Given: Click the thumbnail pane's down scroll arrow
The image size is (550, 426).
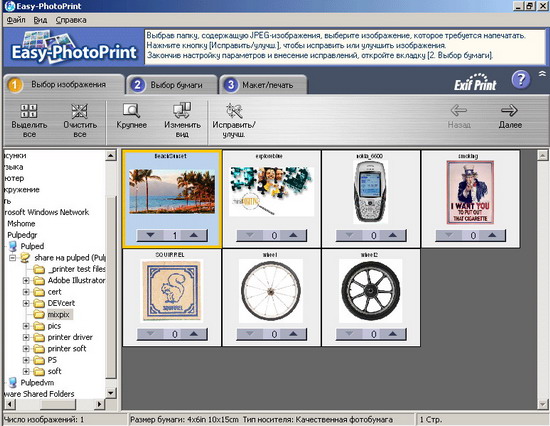Looking at the screenshot, I should [542, 404].
